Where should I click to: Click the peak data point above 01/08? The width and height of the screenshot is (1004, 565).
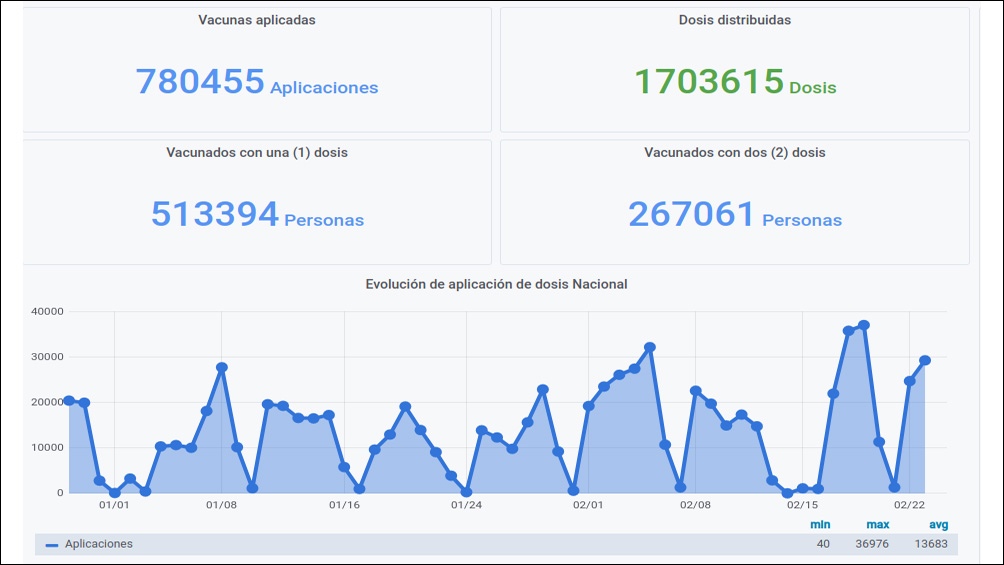(x=222, y=367)
